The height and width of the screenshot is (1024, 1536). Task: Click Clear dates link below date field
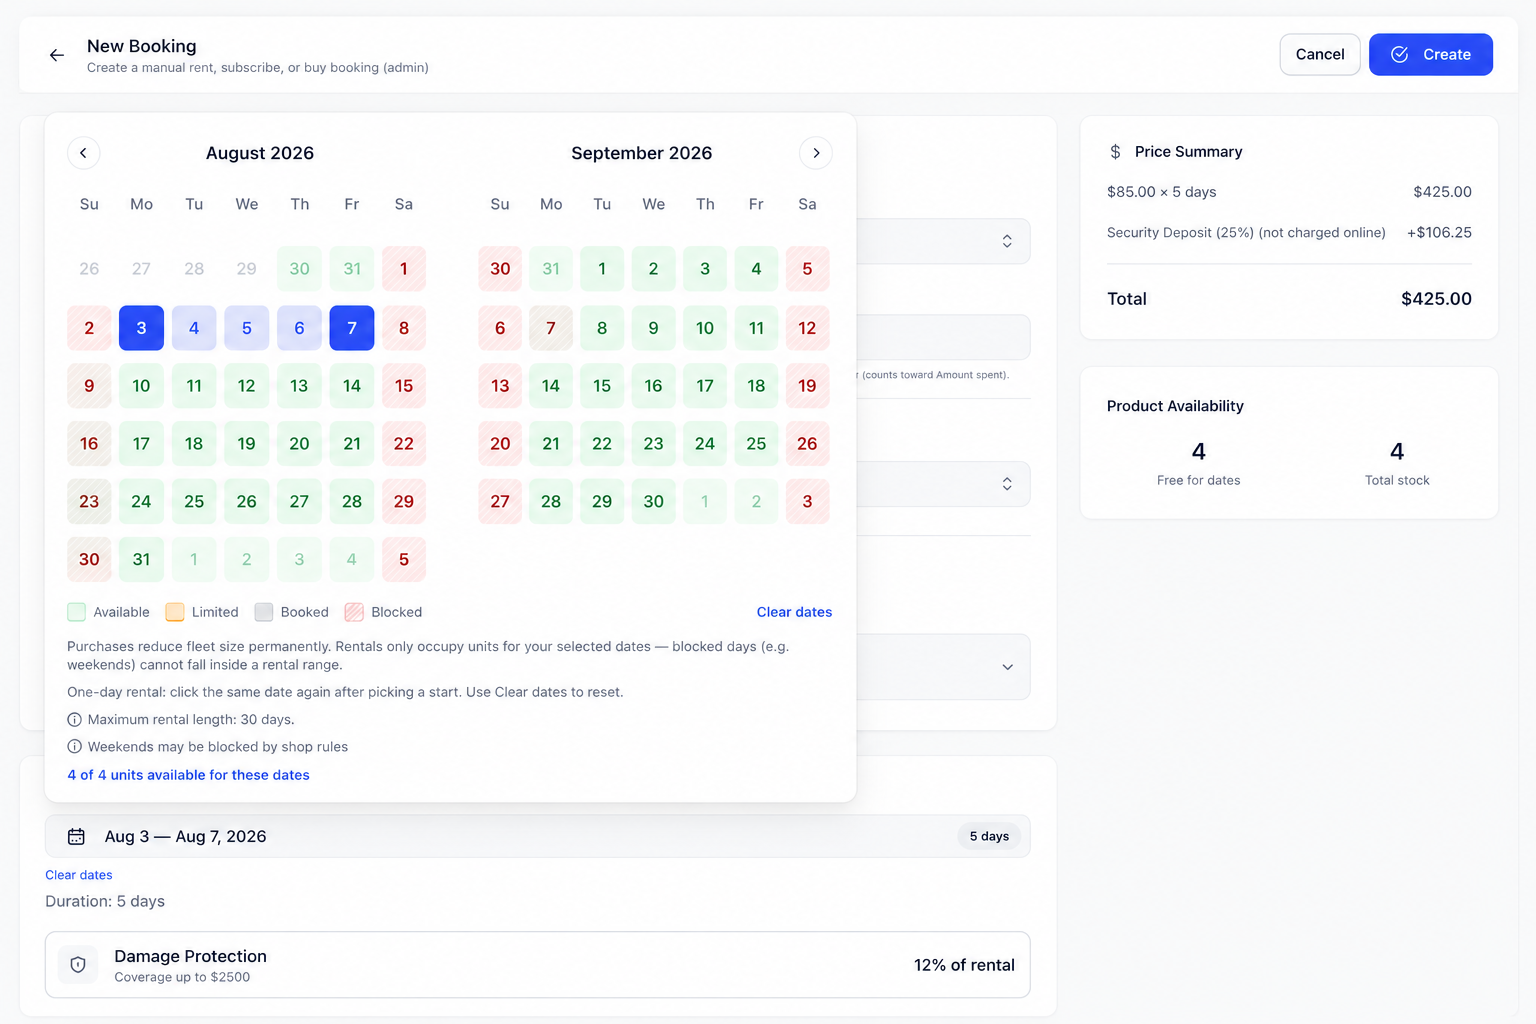click(x=79, y=875)
